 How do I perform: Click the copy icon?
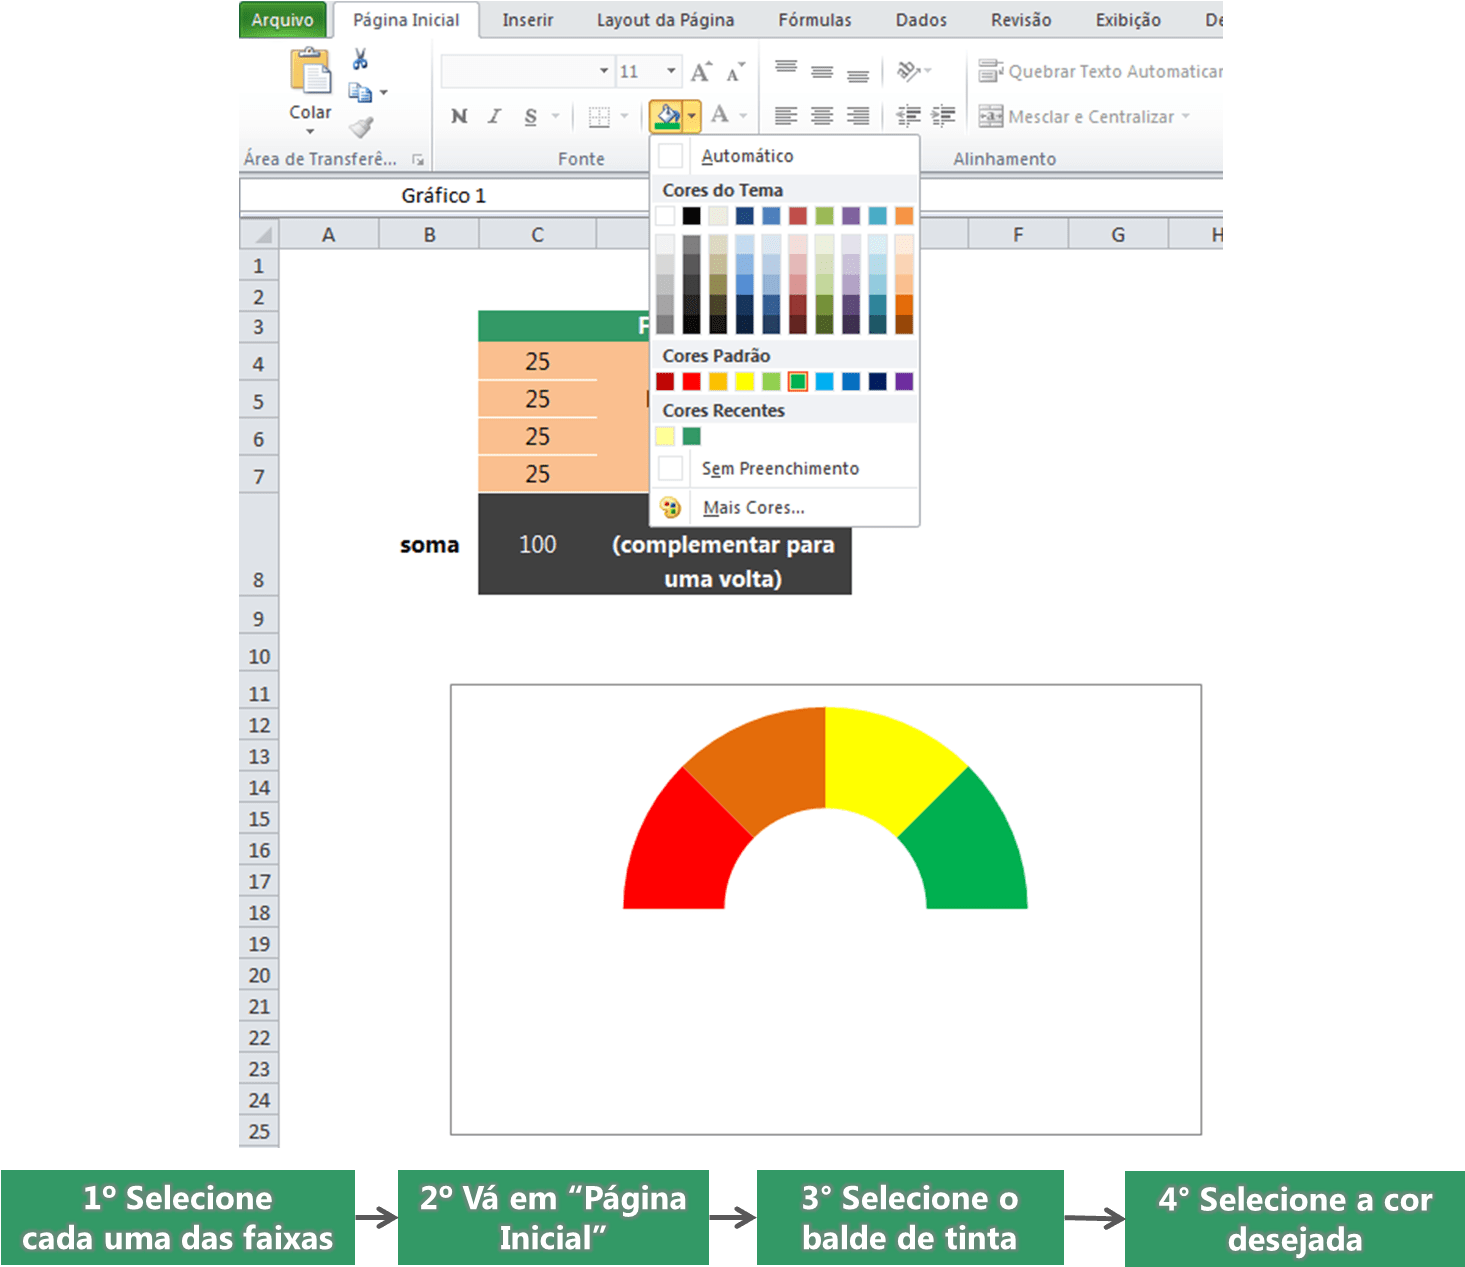360,93
